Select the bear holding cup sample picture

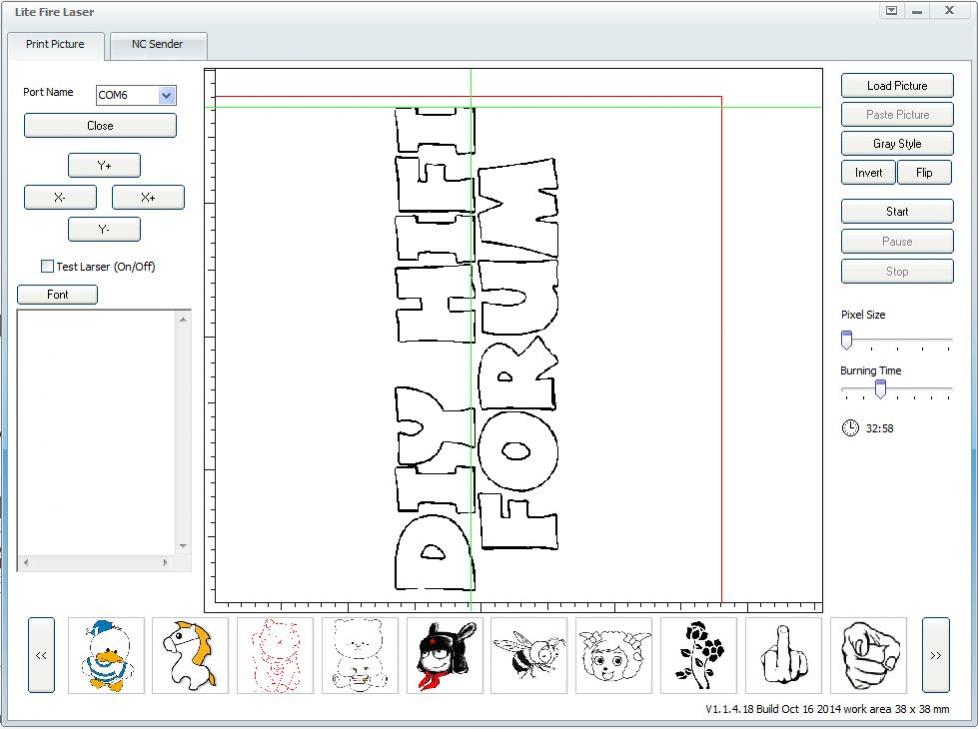click(x=360, y=655)
